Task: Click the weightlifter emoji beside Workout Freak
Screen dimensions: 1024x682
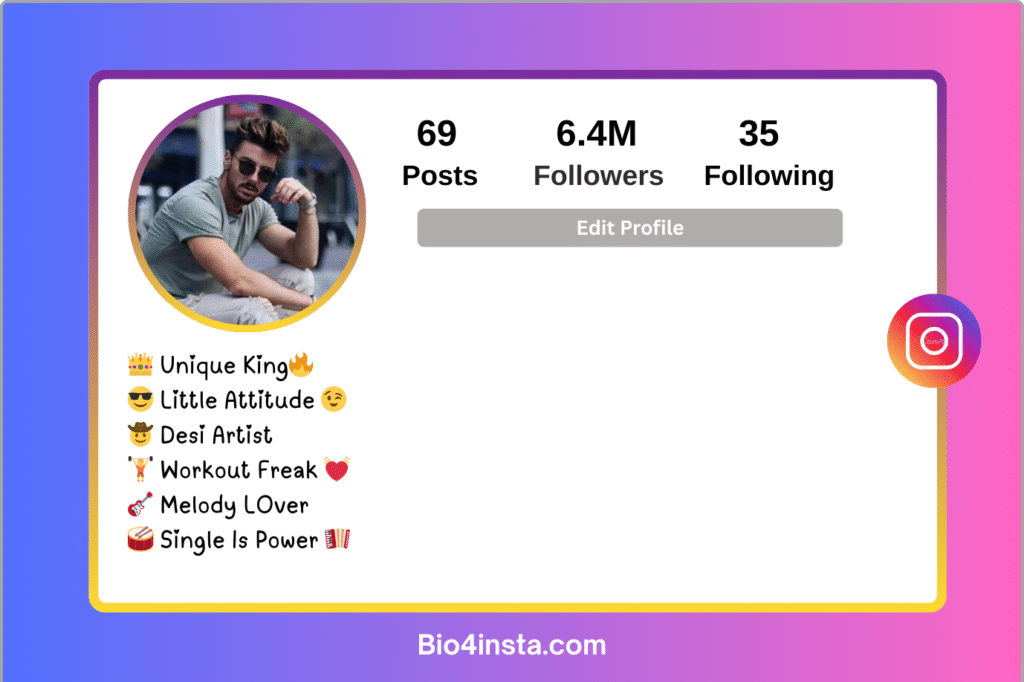Action: click(140, 469)
